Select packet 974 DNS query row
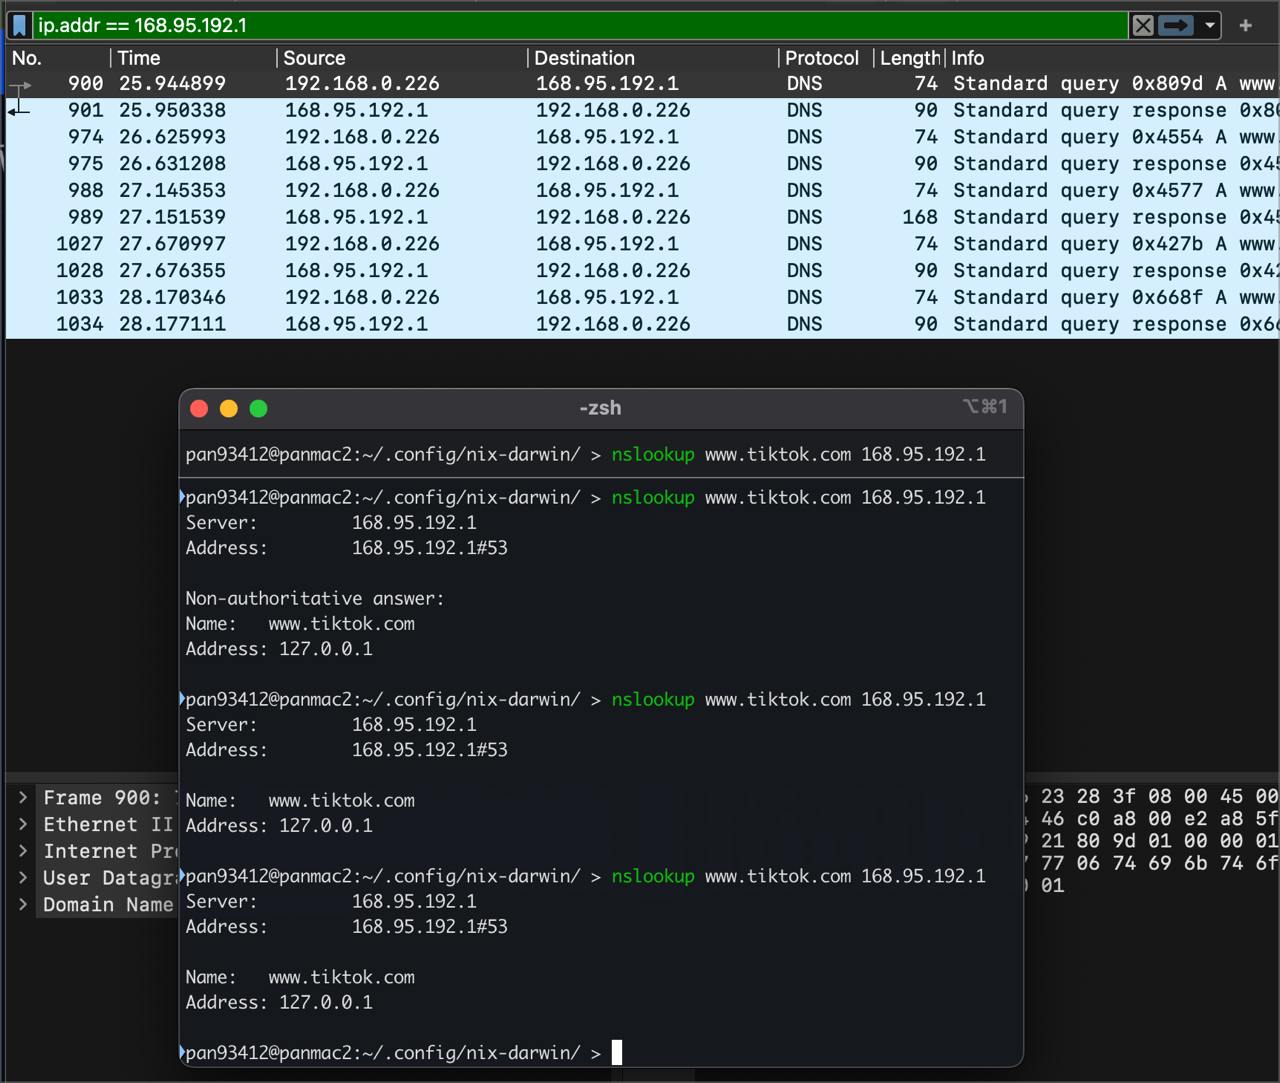1280x1083 pixels. 500,137
